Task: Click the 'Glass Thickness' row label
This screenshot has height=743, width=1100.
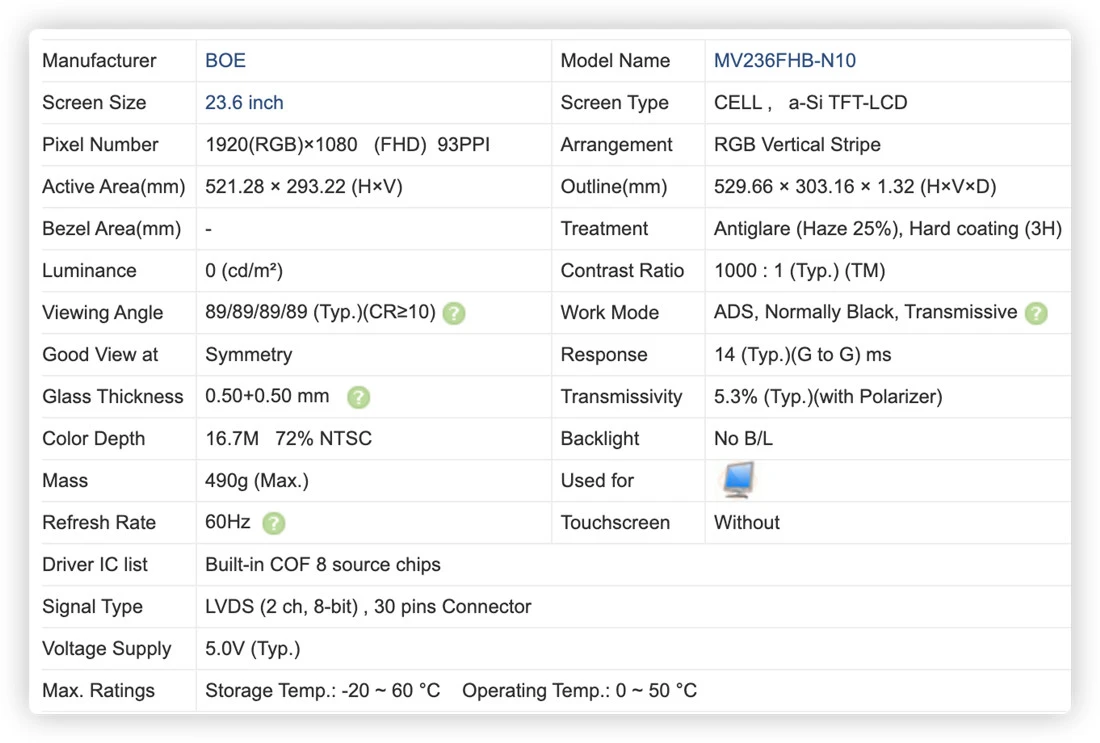Action: click(x=112, y=396)
